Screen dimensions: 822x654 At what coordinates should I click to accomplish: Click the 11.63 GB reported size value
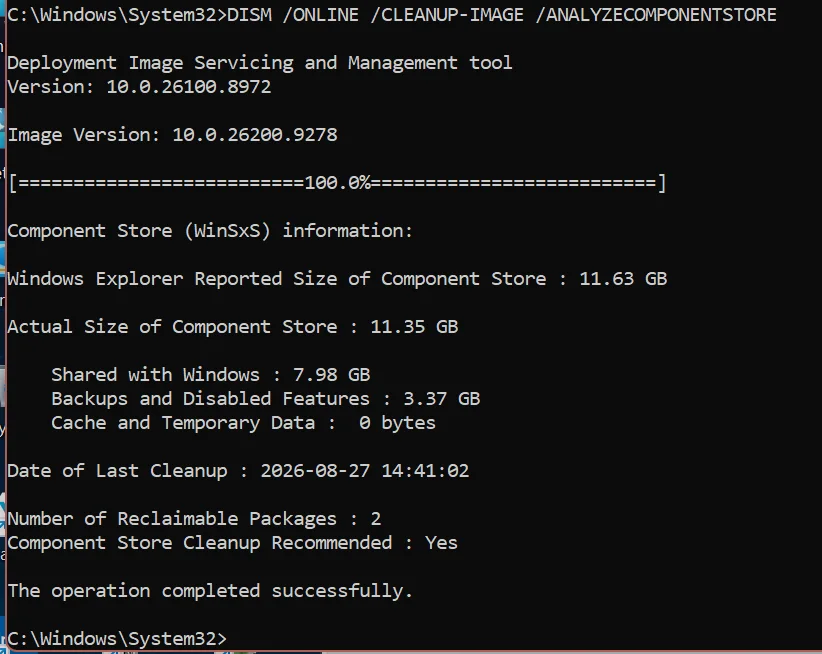click(623, 279)
